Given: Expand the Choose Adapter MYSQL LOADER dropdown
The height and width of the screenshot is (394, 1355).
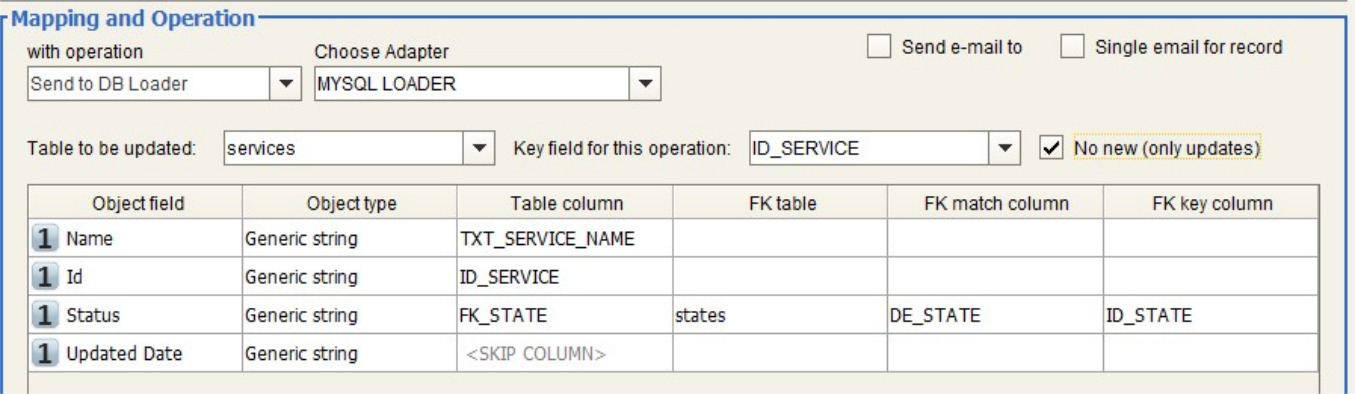Looking at the screenshot, I should click(x=645, y=84).
